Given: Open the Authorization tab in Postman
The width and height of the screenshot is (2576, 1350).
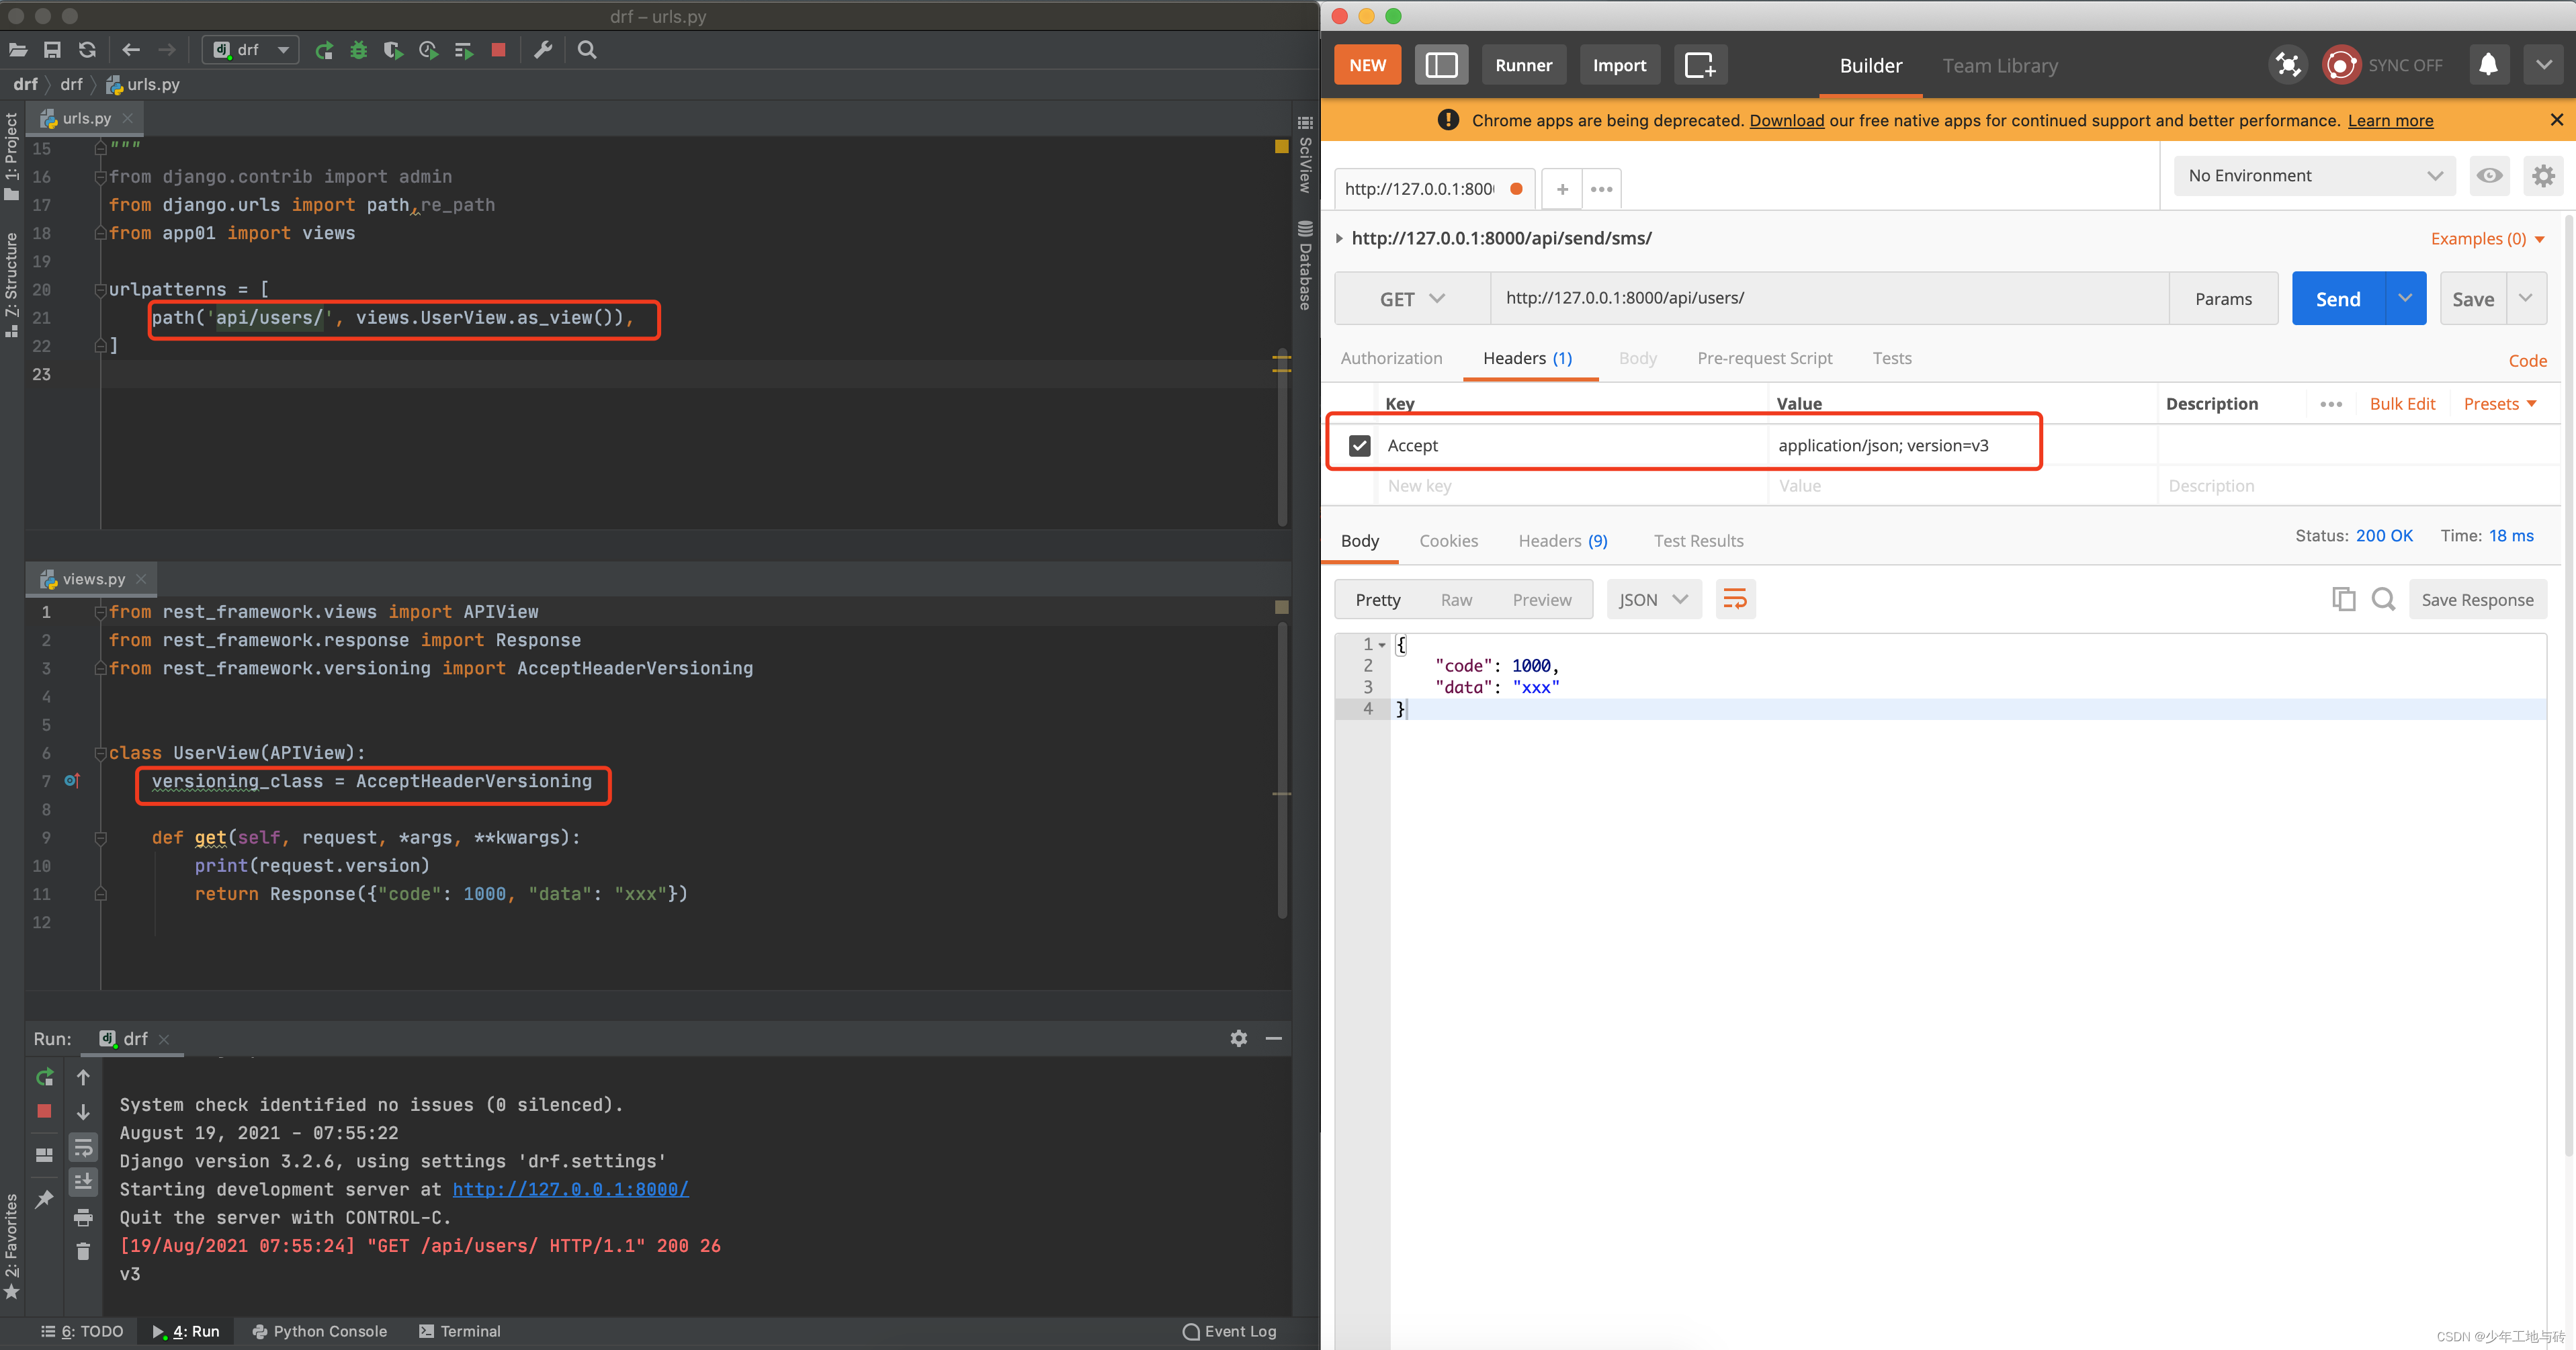Looking at the screenshot, I should pyautogui.click(x=1390, y=357).
